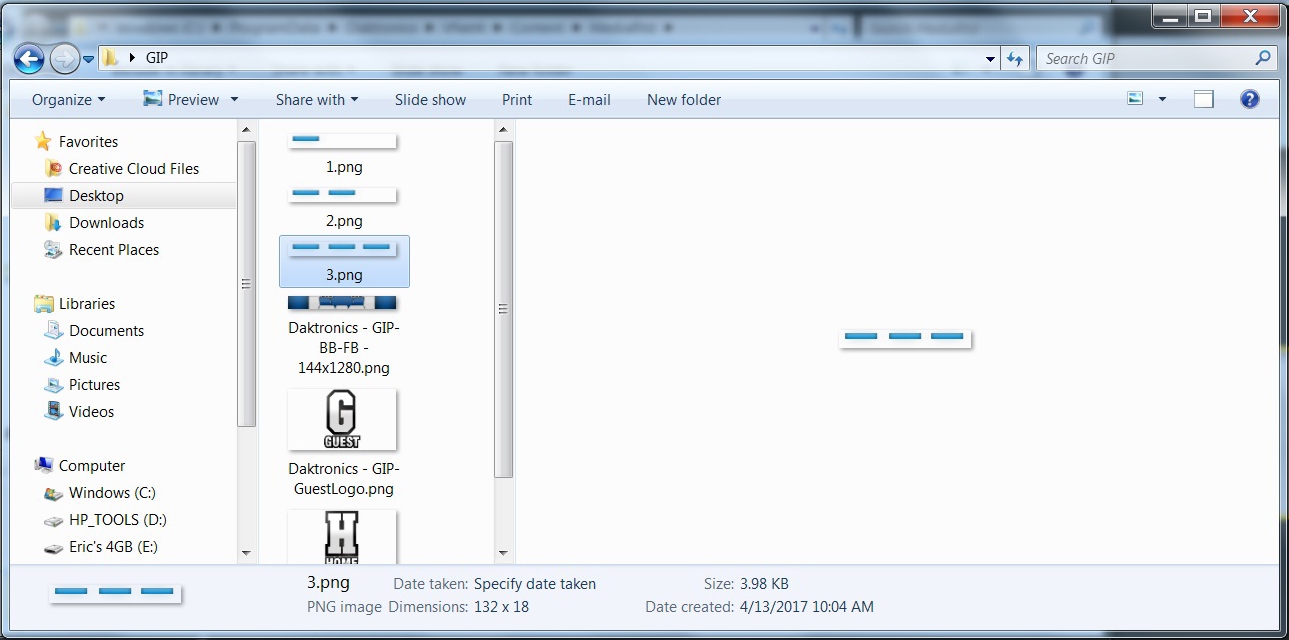Image resolution: width=1289 pixels, height=640 pixels.
Task: Open the view options dropdown arrow
Action: pos(1162,99)
